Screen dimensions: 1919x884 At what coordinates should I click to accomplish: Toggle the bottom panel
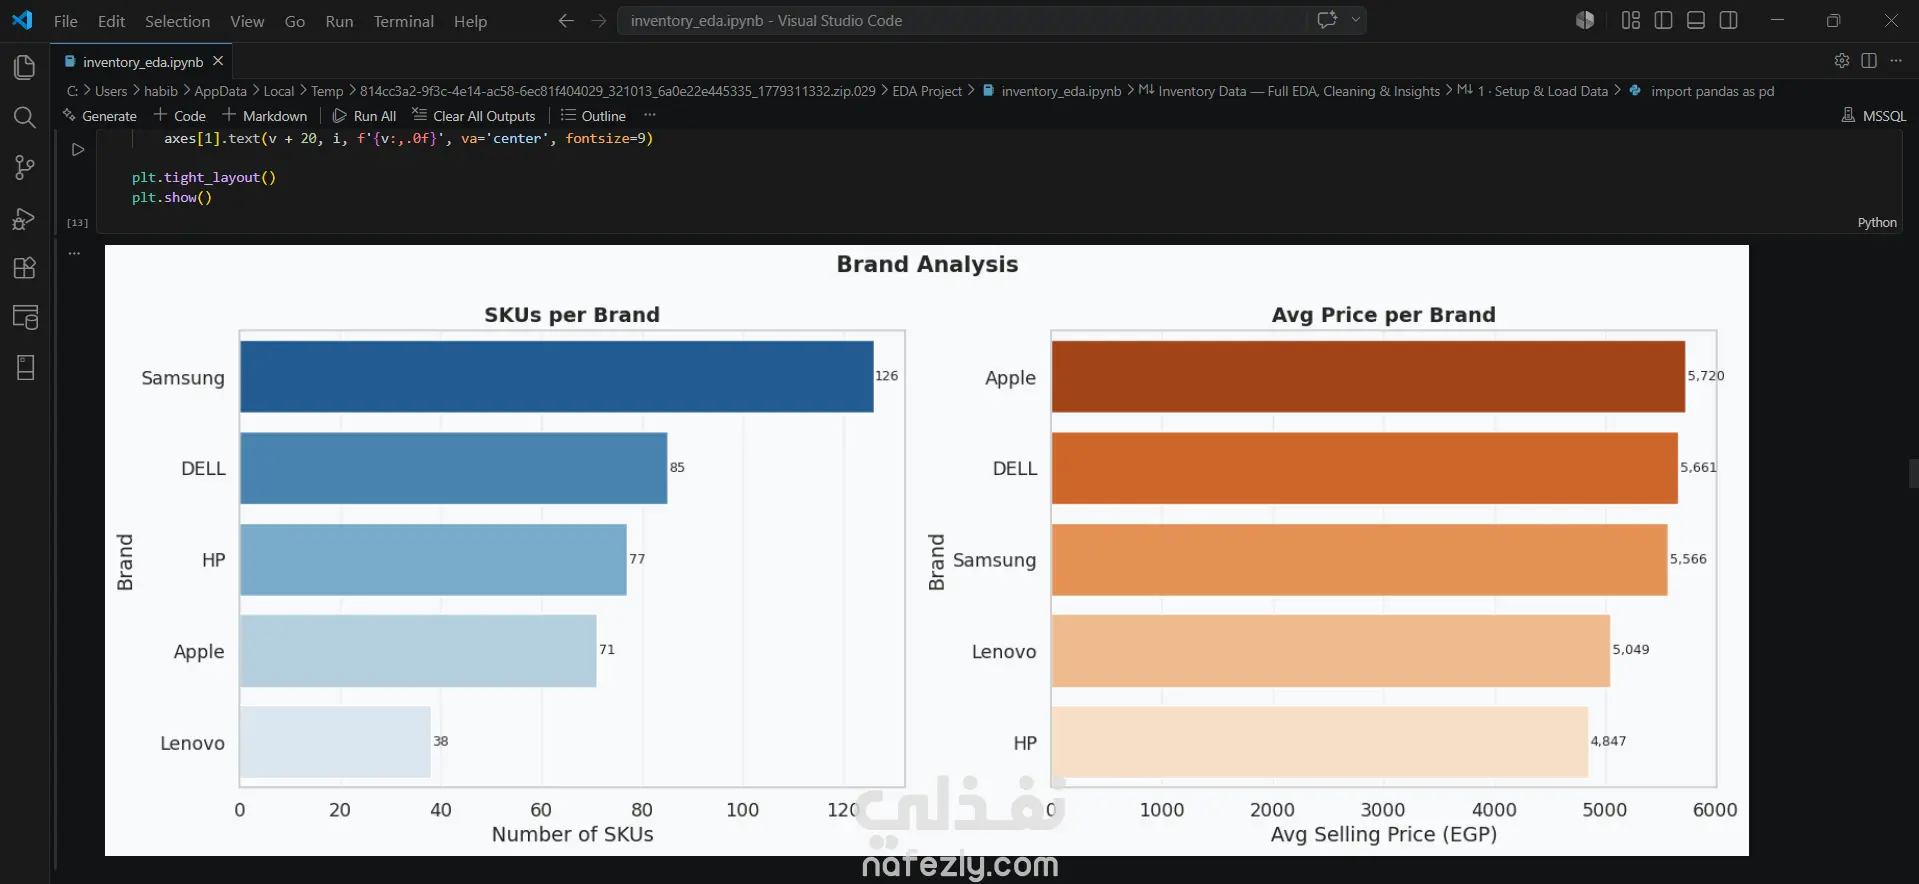pyautogui.click(x=1696, y=20)
